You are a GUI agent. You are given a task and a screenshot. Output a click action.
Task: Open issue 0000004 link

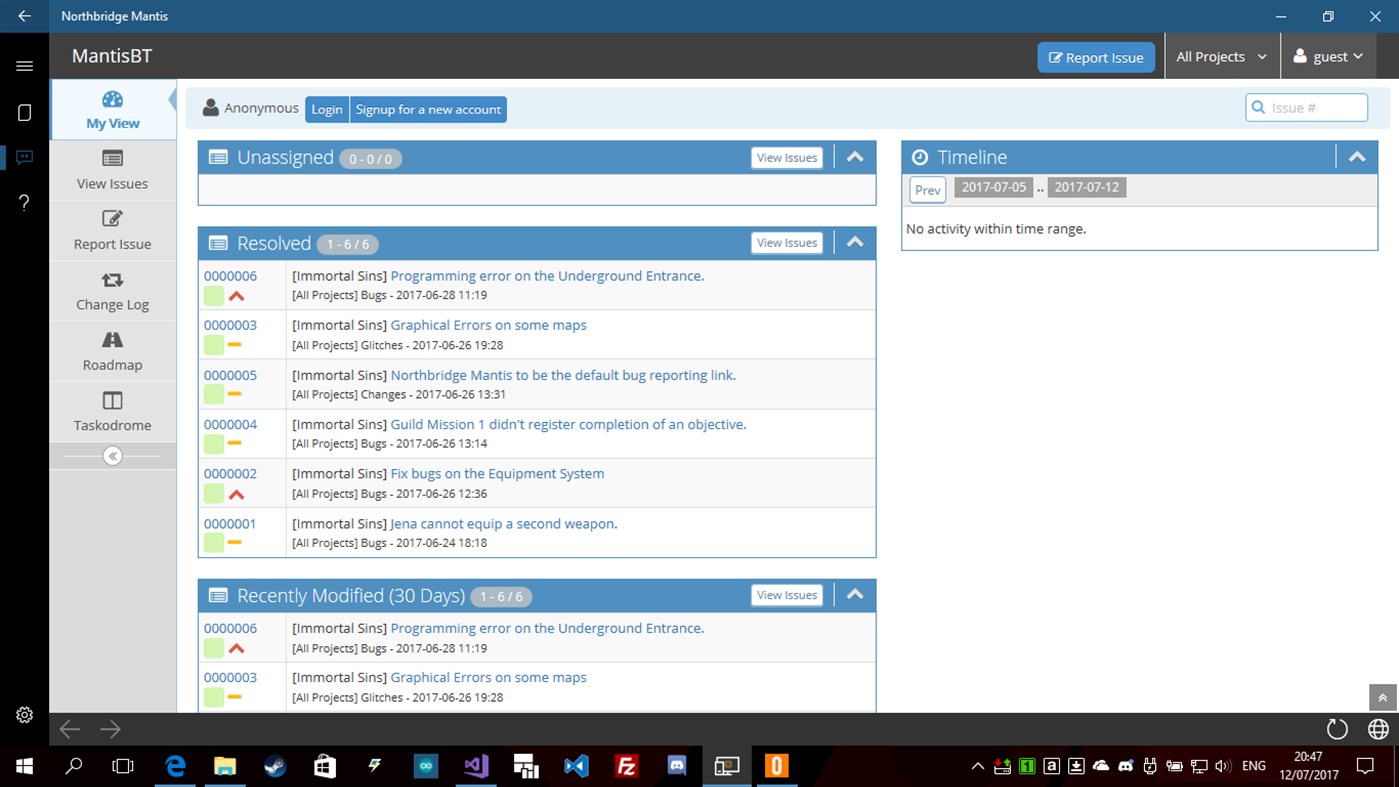230,424
